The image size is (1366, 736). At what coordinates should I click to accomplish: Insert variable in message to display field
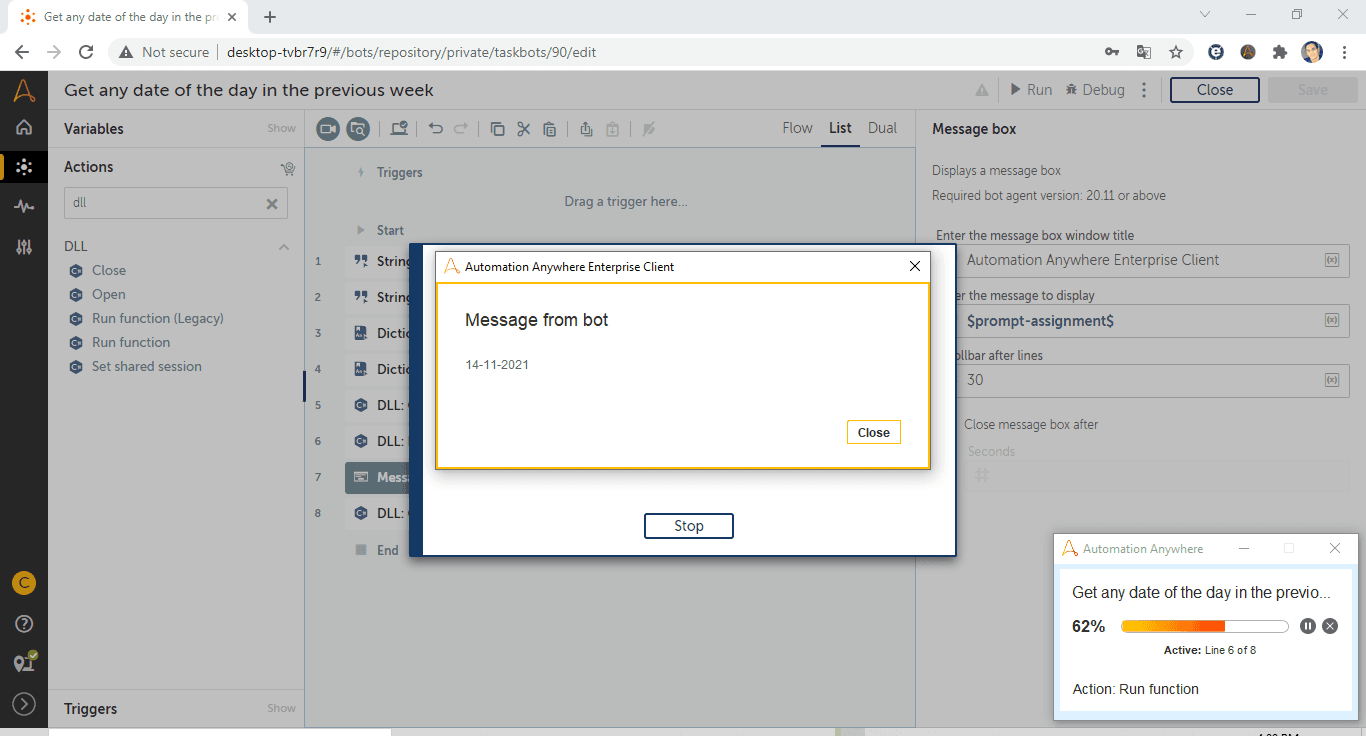(1331, 321)
